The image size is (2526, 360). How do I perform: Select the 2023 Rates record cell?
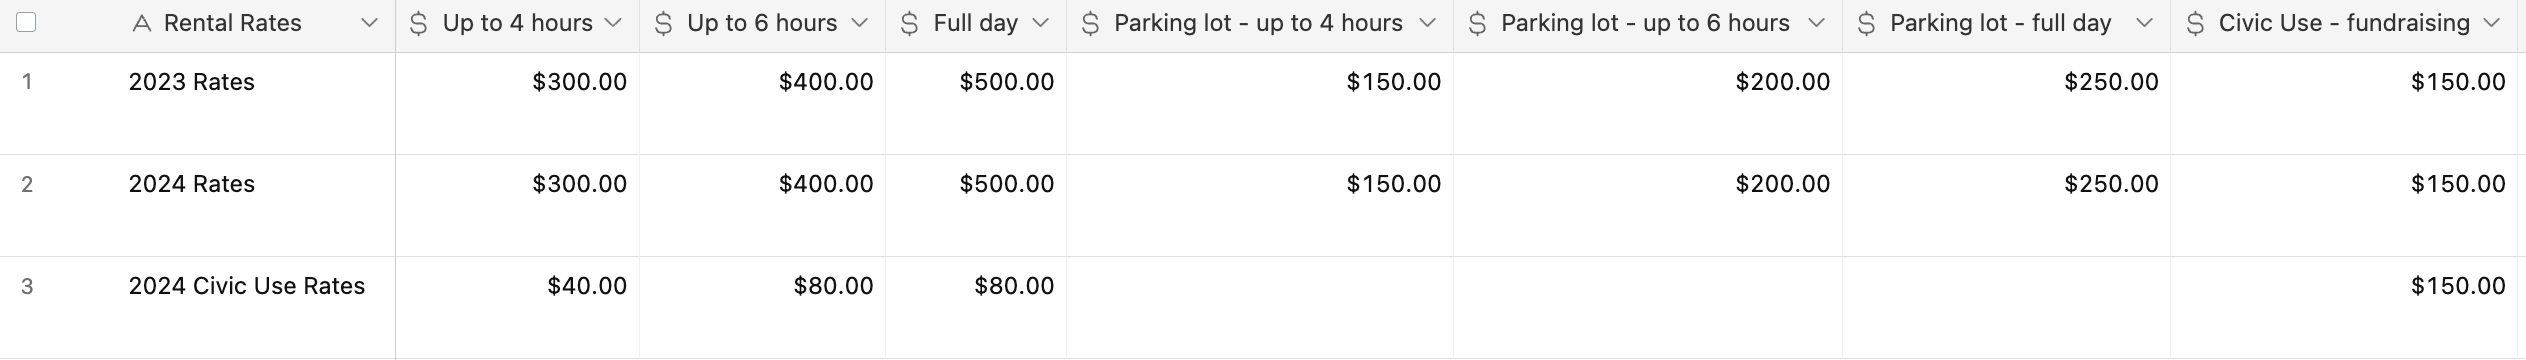pyautogui.click(x=256, y=103)
